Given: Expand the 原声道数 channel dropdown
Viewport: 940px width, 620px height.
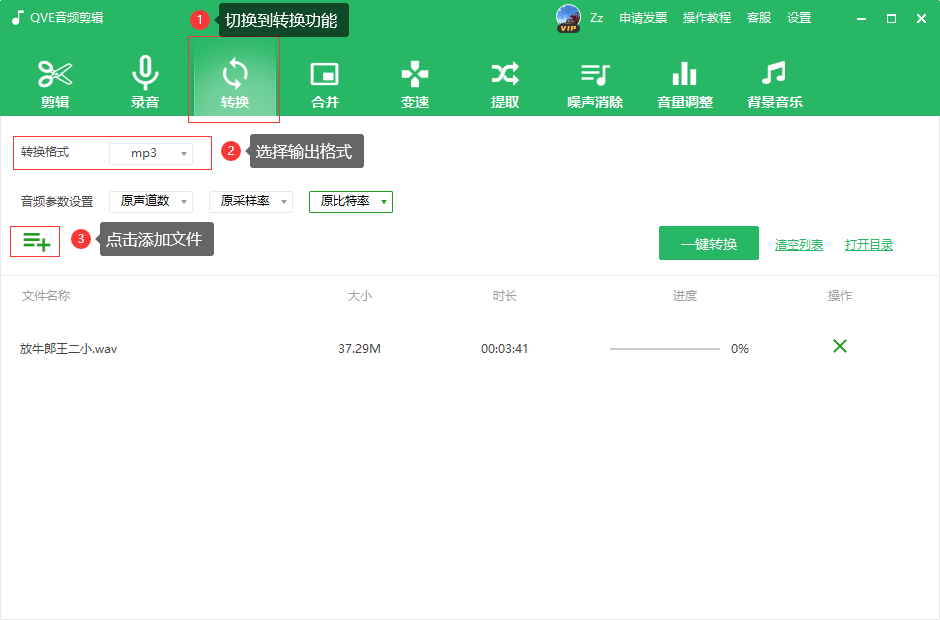Looking at the screenshot, I should tap(150, 200).
